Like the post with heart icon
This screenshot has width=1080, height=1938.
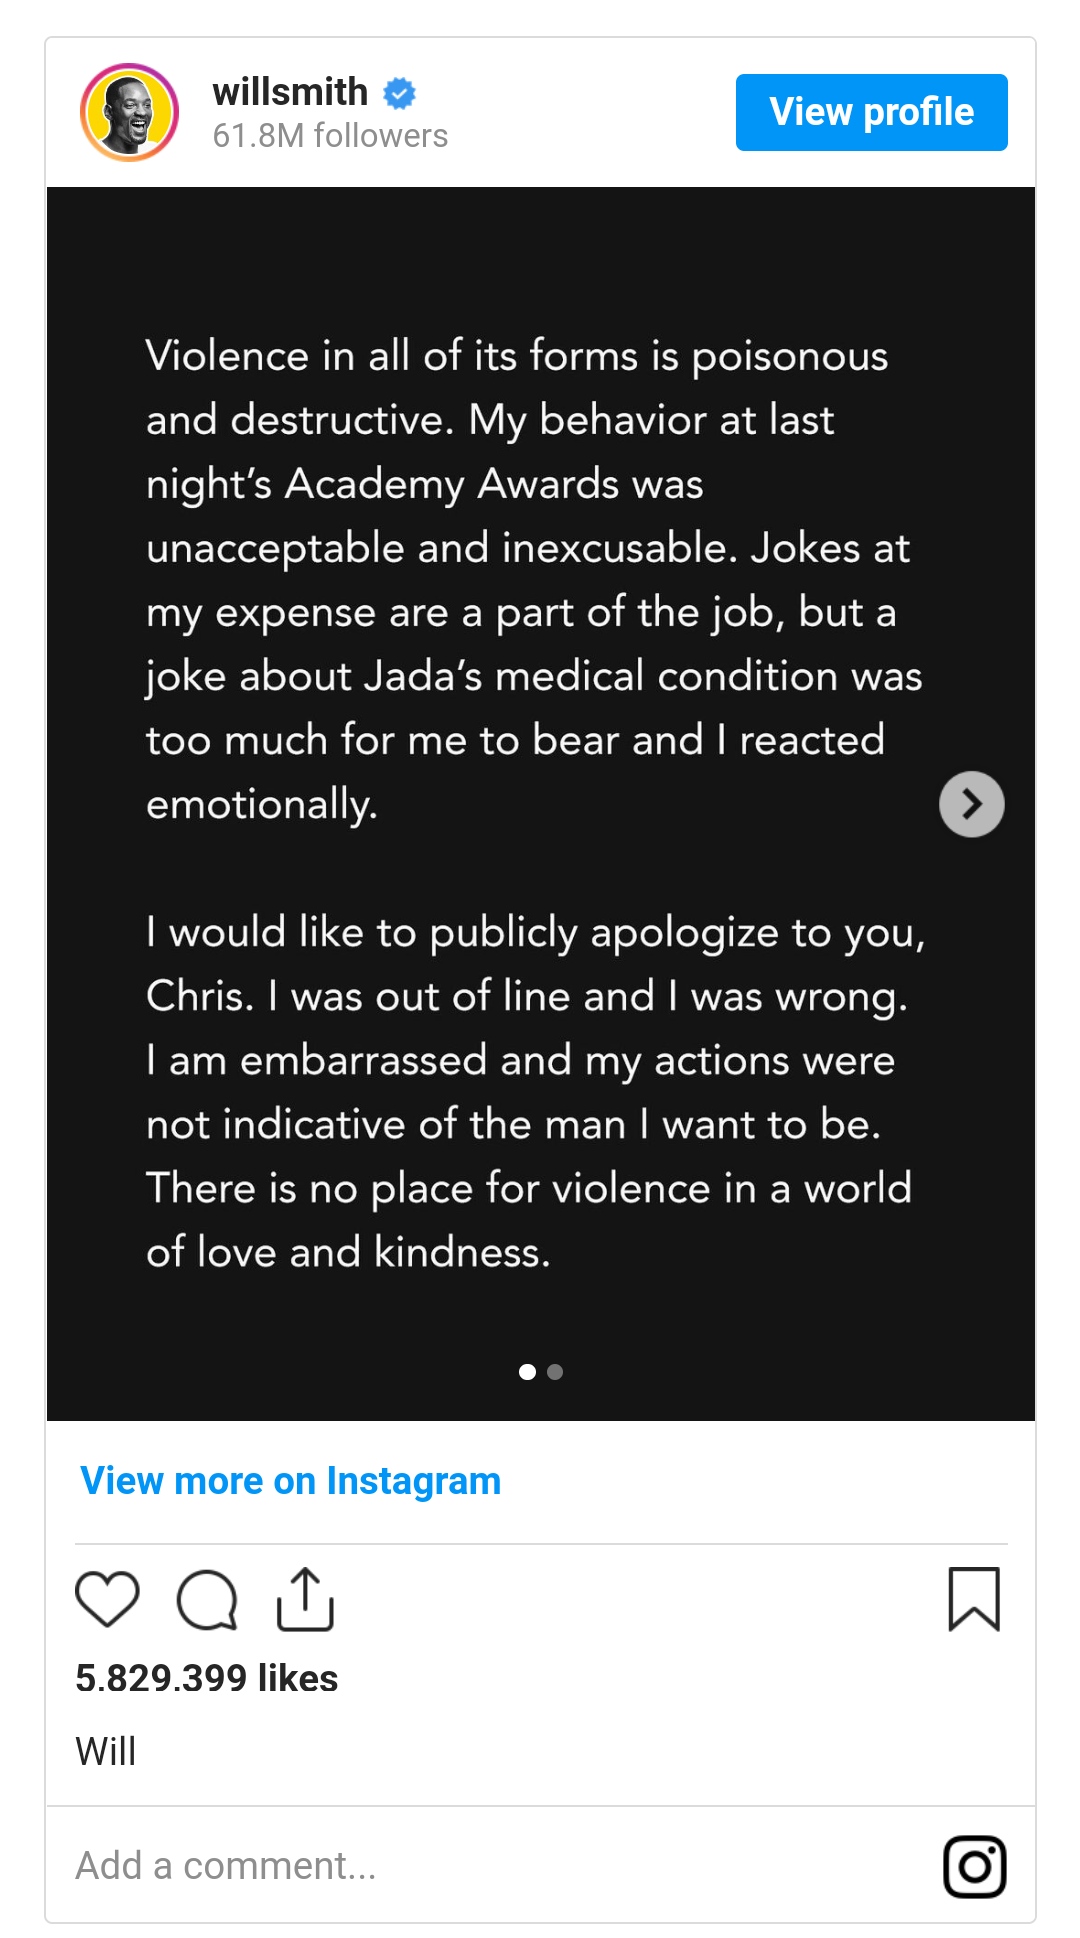pyautogui.click(x=107, y=1599)
